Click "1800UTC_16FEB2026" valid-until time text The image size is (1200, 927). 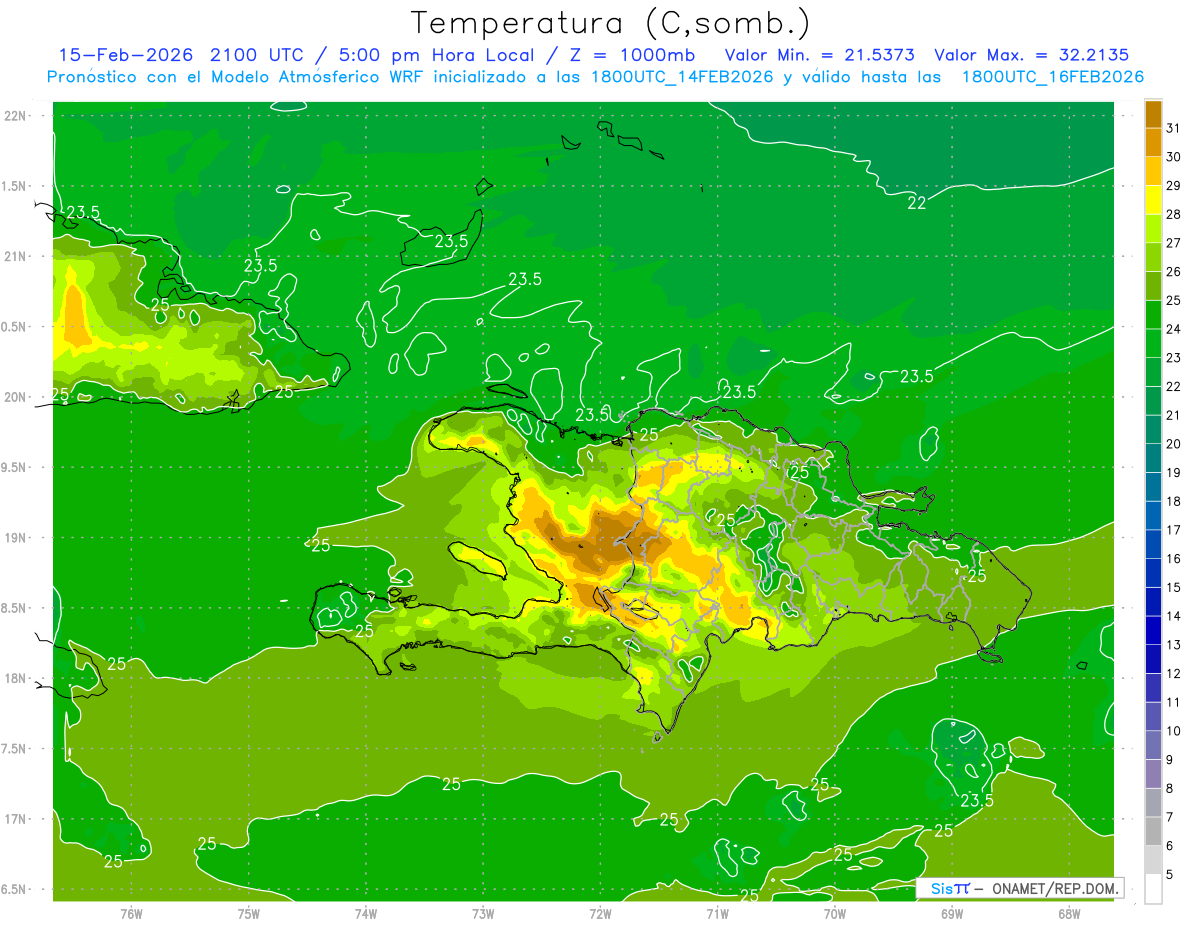pos(1053,77)
